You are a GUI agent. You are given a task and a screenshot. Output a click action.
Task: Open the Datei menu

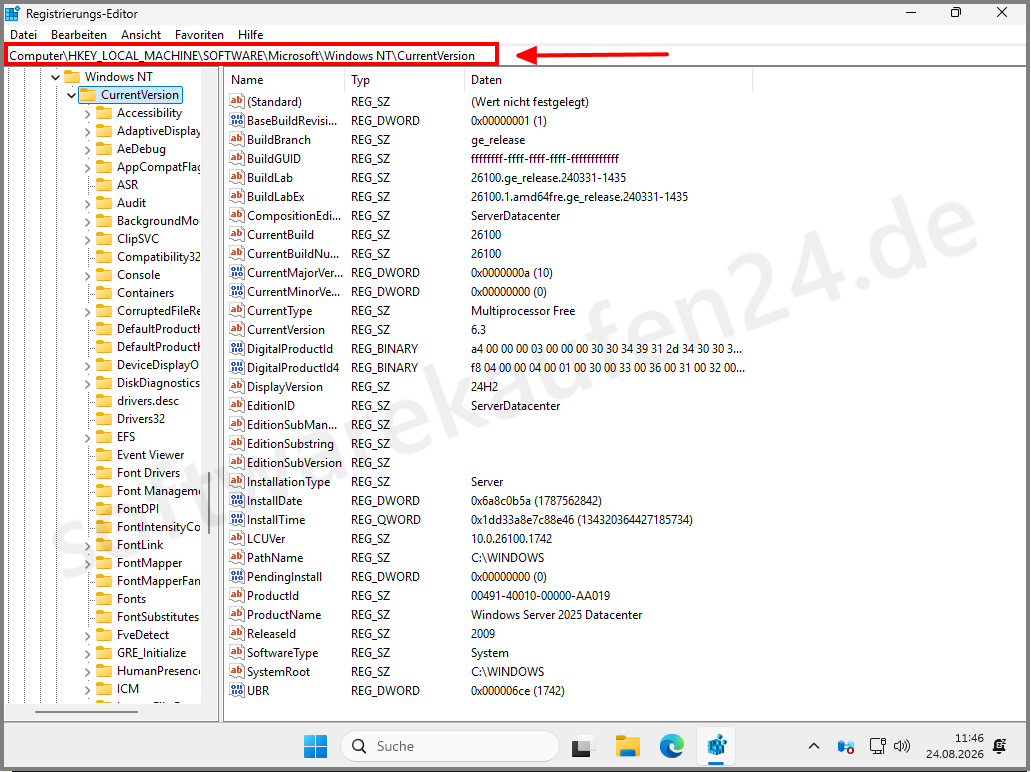click(23, 35)
